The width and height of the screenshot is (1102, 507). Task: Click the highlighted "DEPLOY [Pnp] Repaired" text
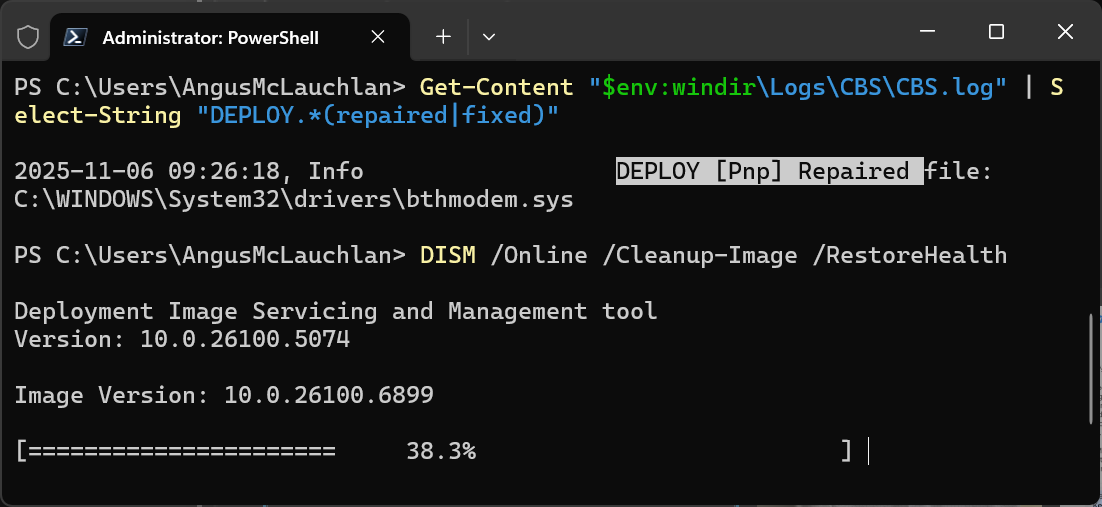pos(763,171)
